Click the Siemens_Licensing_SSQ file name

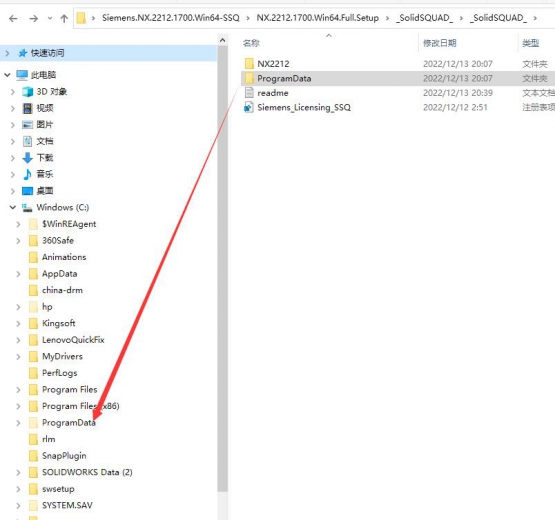tap(304, 108)
